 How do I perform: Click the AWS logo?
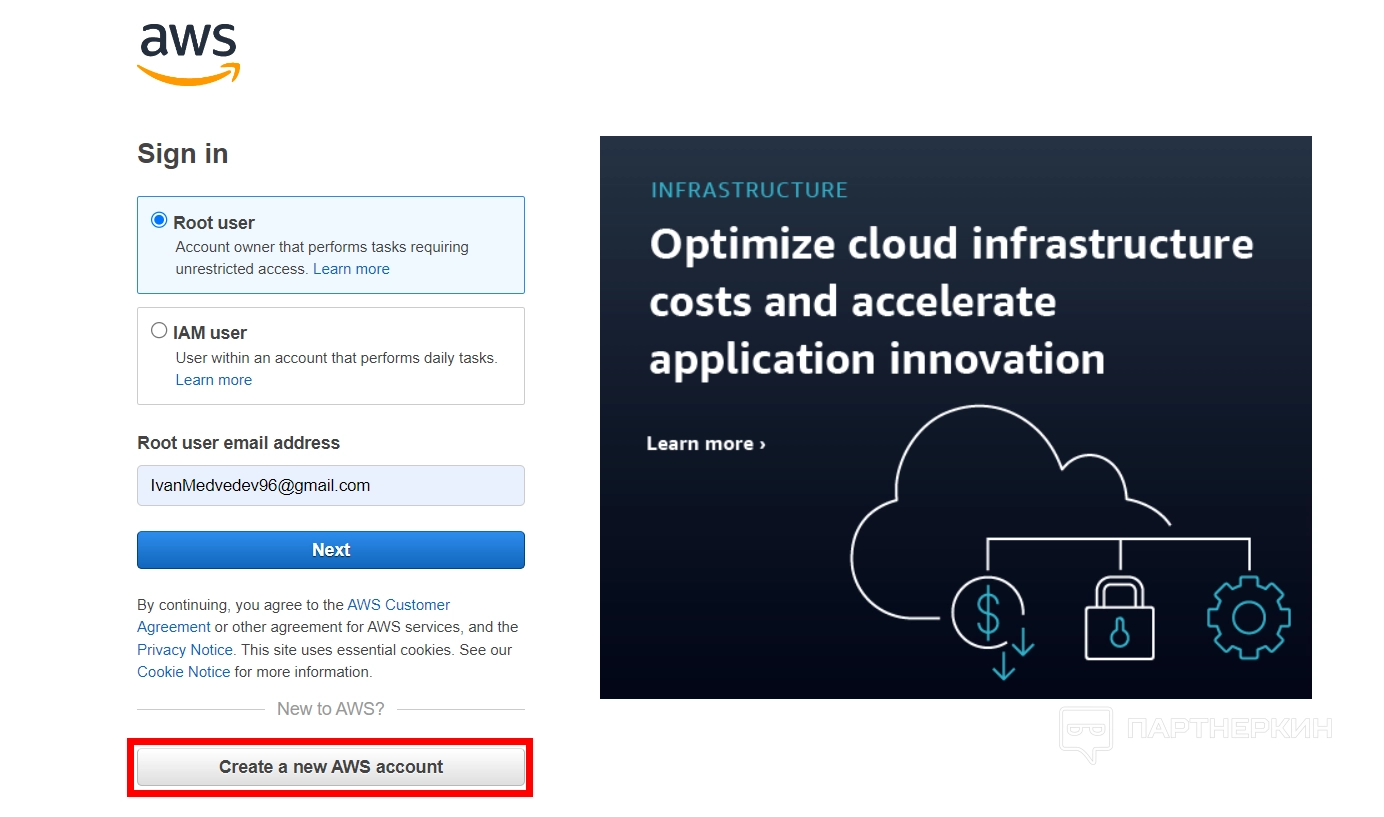point(189,54)
